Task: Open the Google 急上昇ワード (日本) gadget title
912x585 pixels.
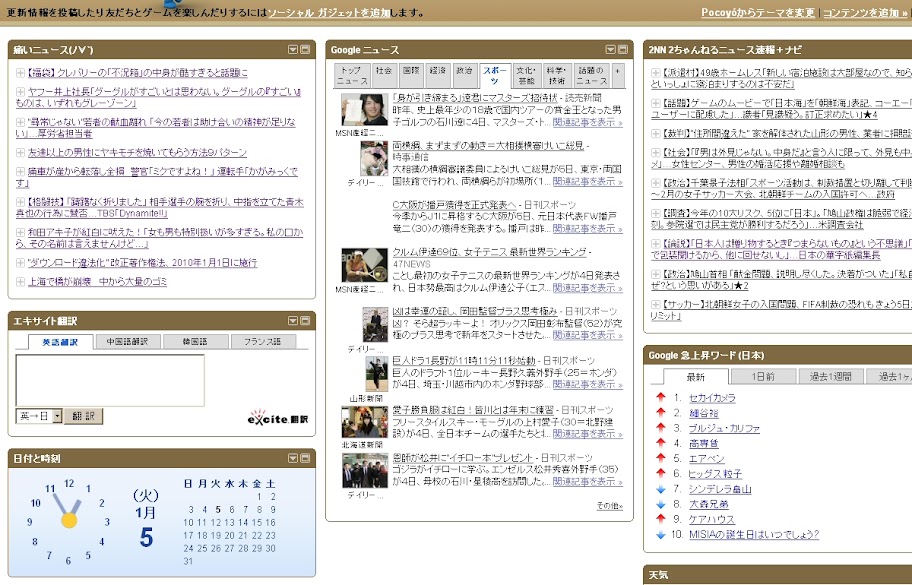Action: 706,355
